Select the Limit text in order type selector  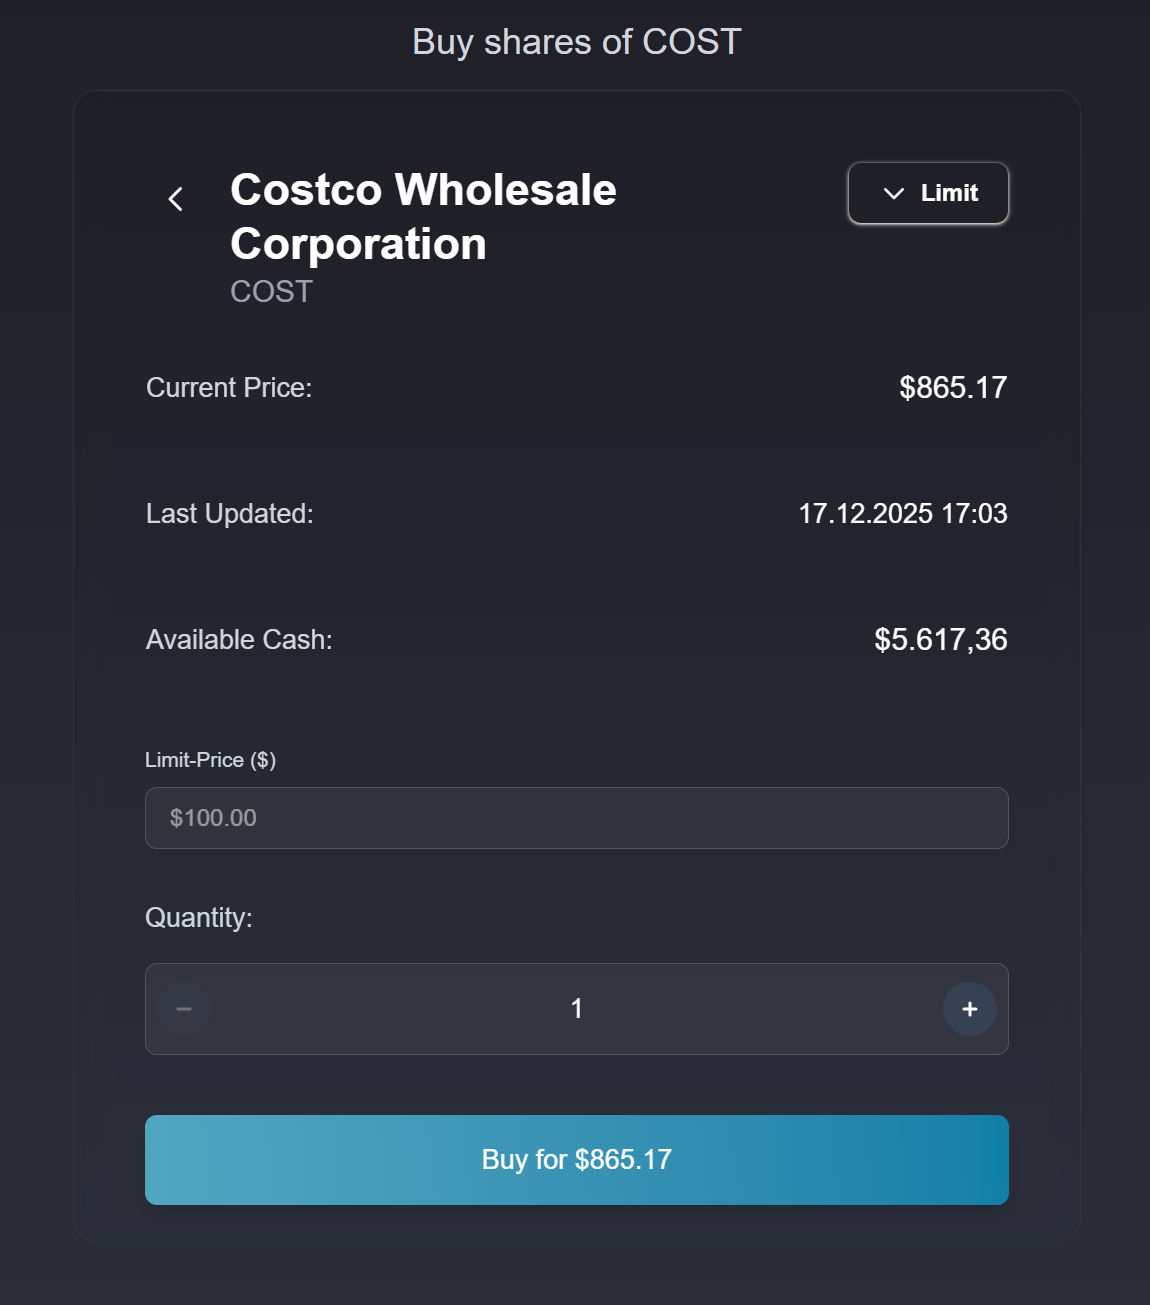pyautogui.click(x=949, y=193)
